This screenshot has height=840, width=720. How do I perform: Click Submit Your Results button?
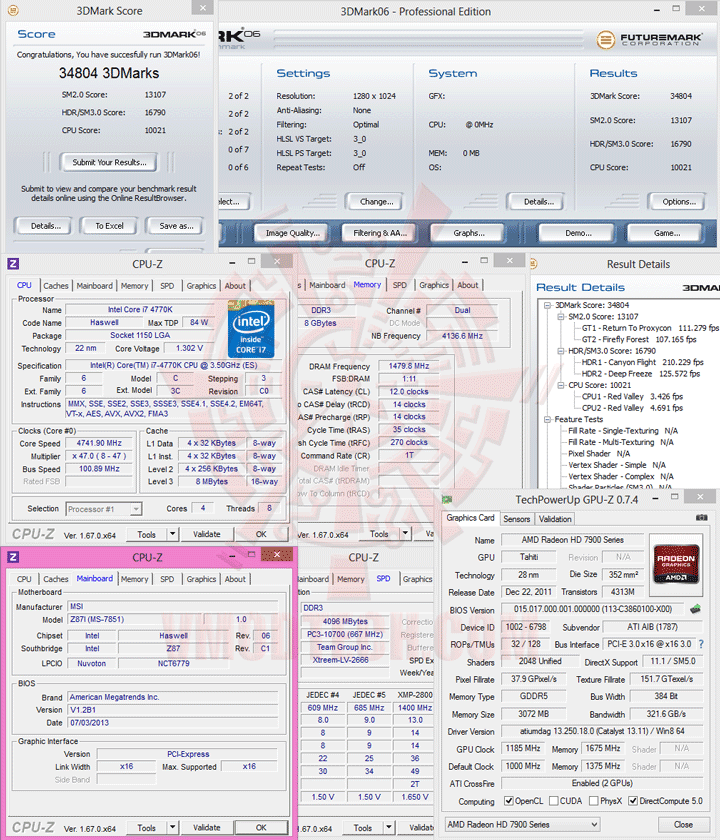pyautogui.click(x=109, y=162)
